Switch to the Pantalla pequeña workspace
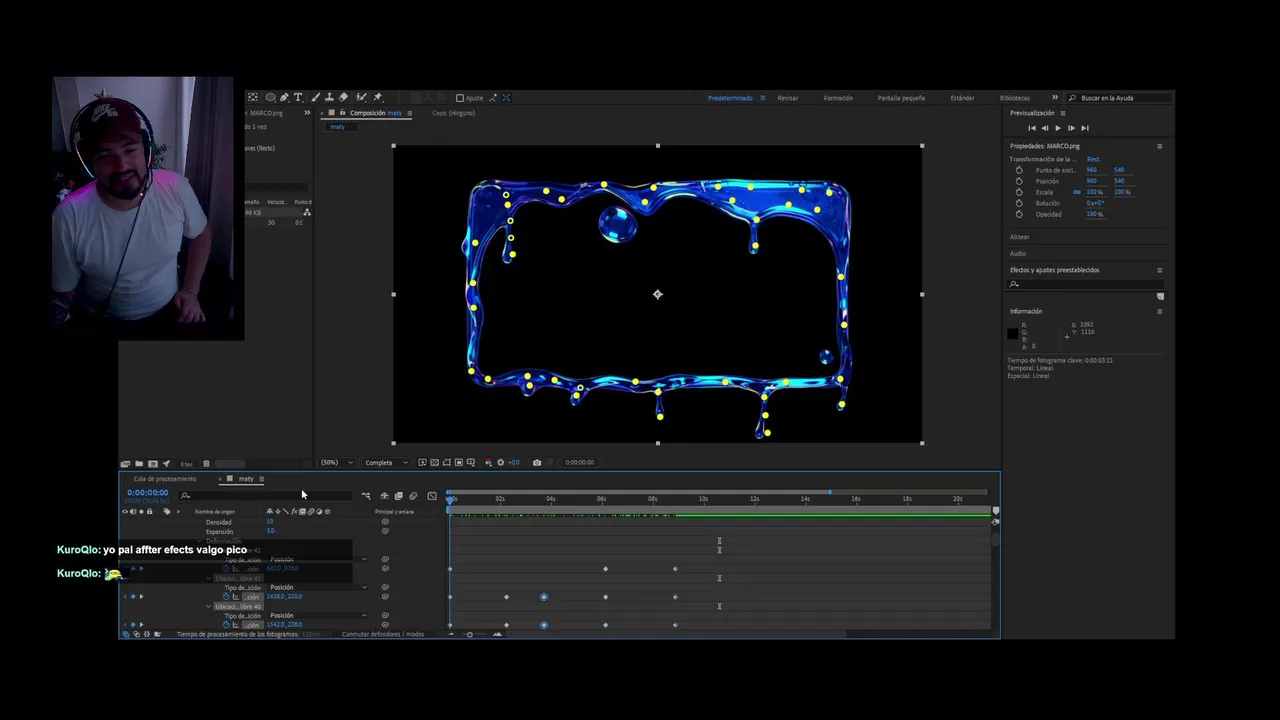 [x=901, y=98]
